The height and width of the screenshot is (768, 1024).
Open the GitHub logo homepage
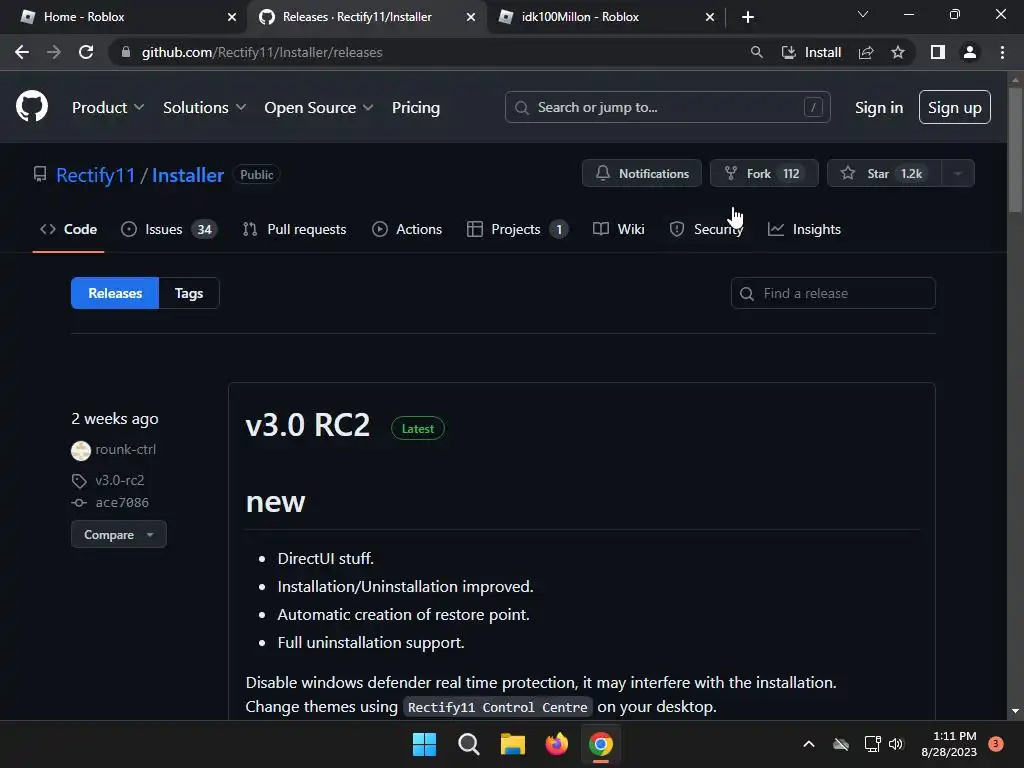(x=31, y=106)
